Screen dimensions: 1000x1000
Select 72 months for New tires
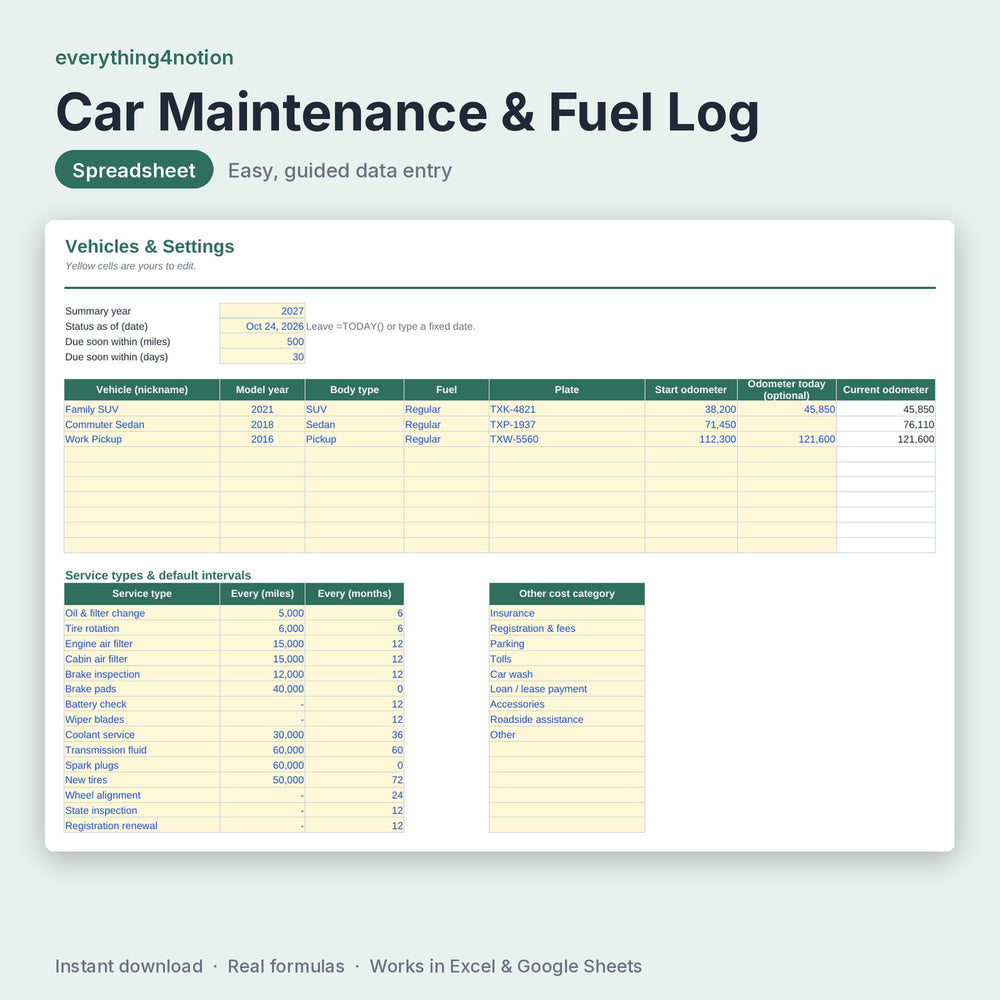point(355,780)
